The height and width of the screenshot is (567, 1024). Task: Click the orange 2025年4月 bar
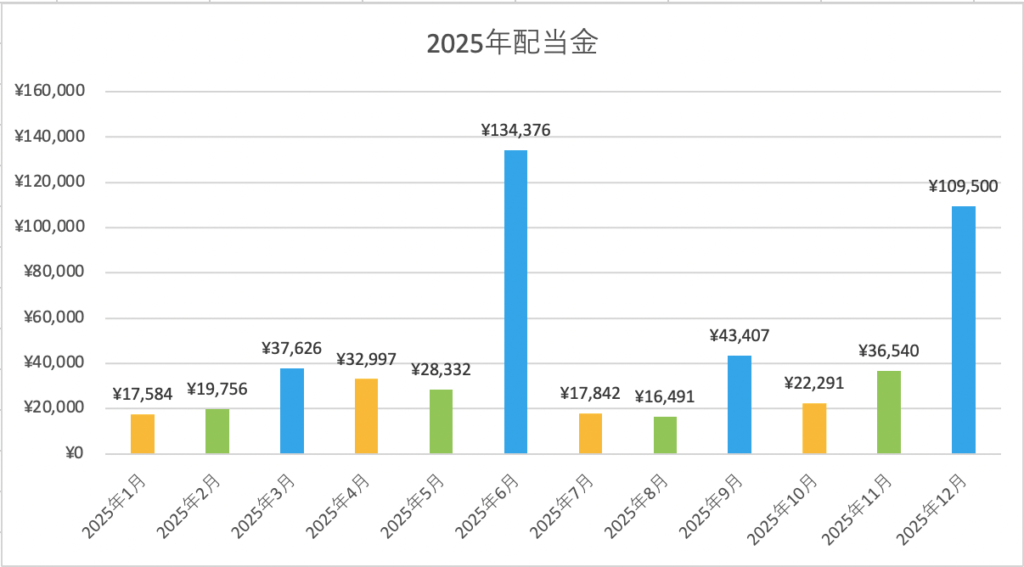coord(366,416)
